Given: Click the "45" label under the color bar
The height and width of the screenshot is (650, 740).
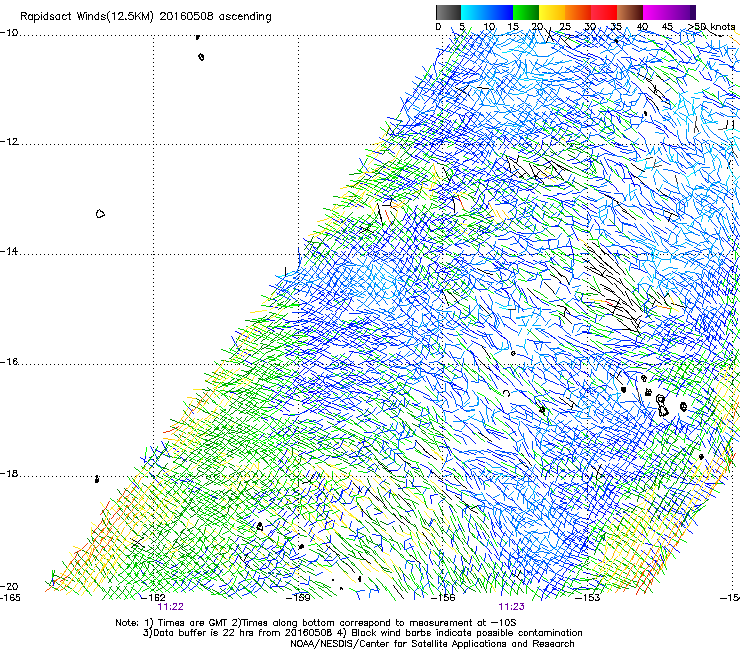Looking at the screenshot, I should (667, 27).
